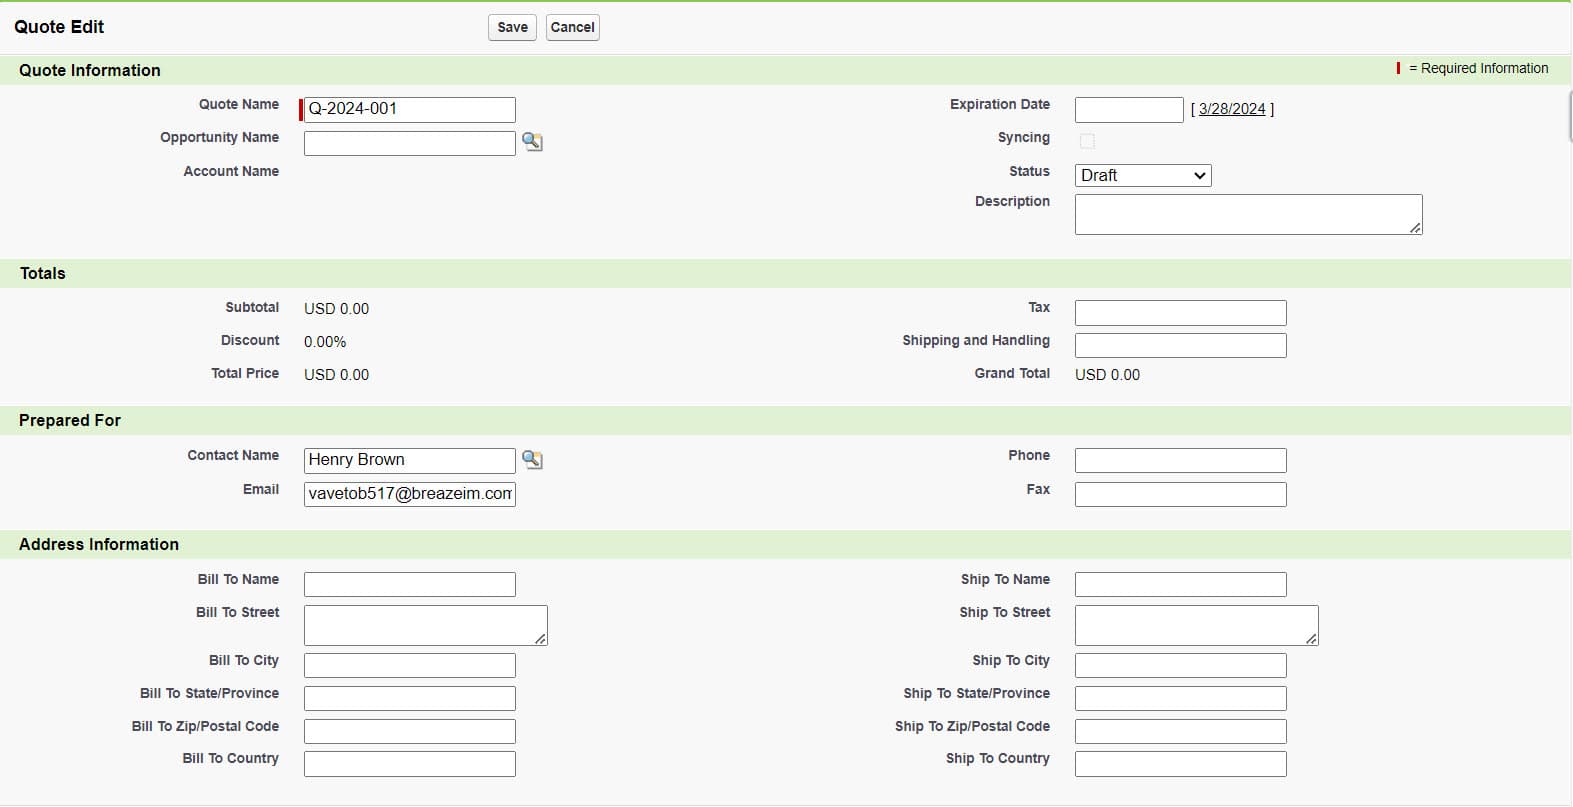Select the Phone input field

1181,460
